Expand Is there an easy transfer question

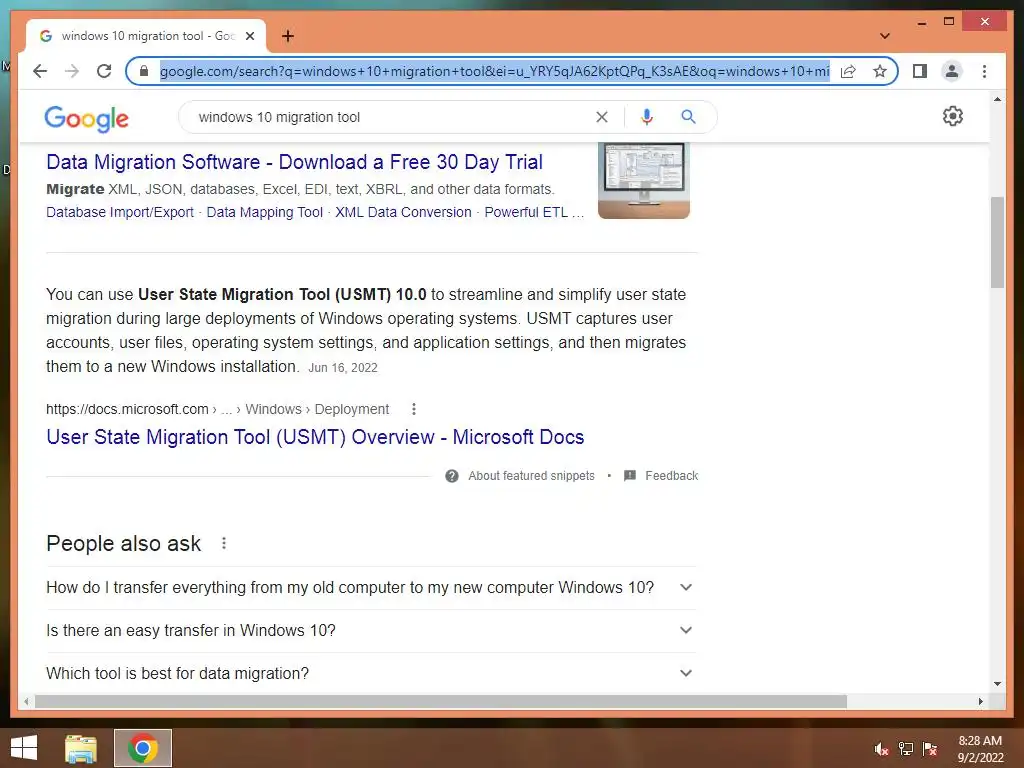pos(371,631)
